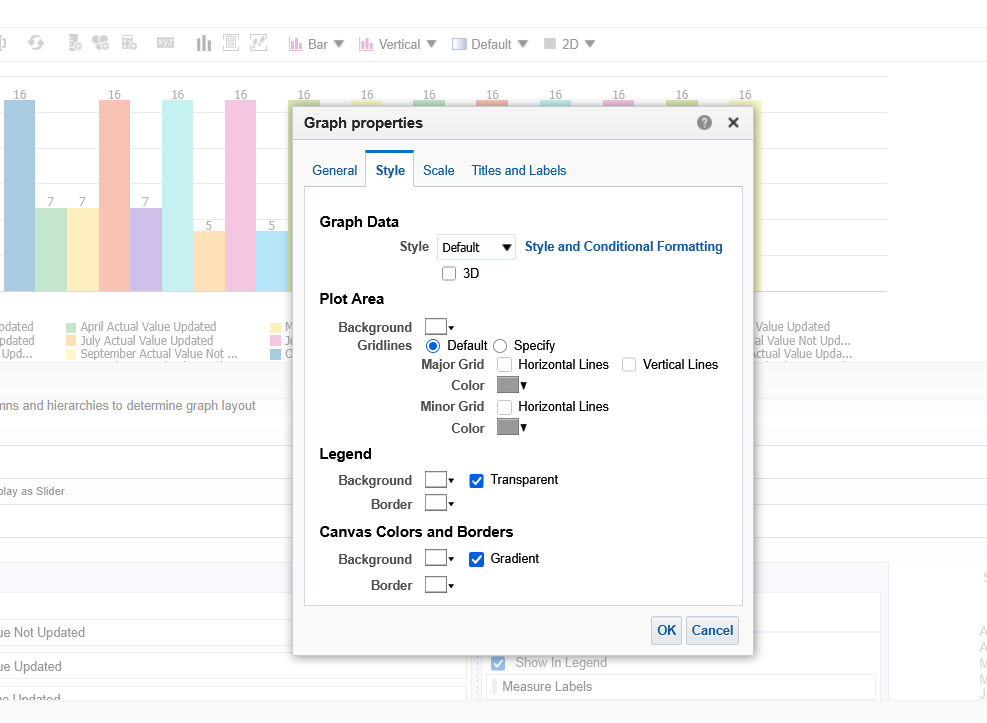Open the Default style toolbar dropdown
Screen dimensions: 987x723
tap(523, 44)
